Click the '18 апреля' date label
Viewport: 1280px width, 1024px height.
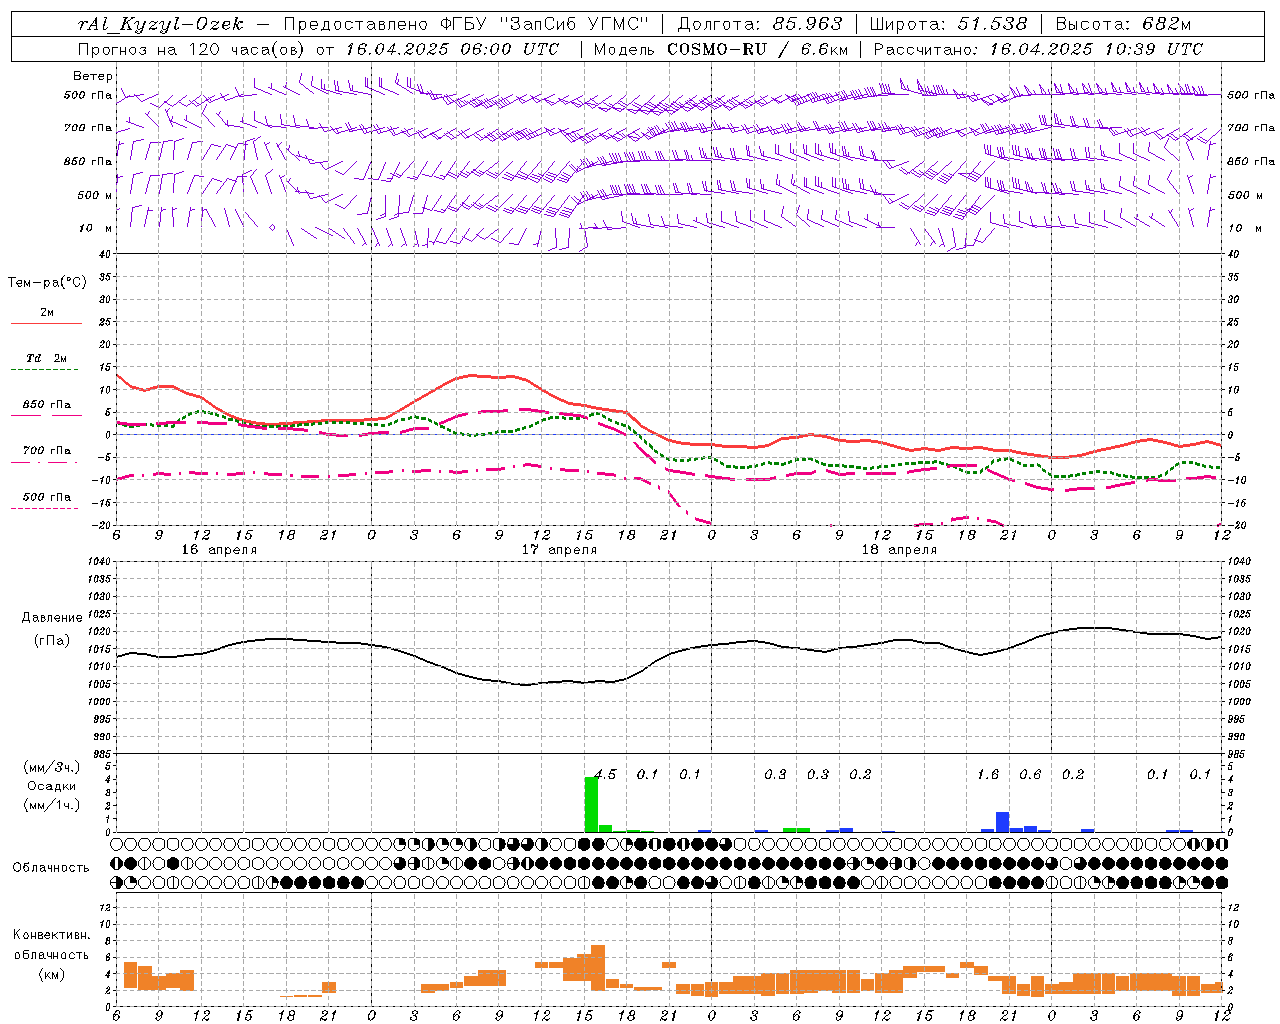click(899, 550)
